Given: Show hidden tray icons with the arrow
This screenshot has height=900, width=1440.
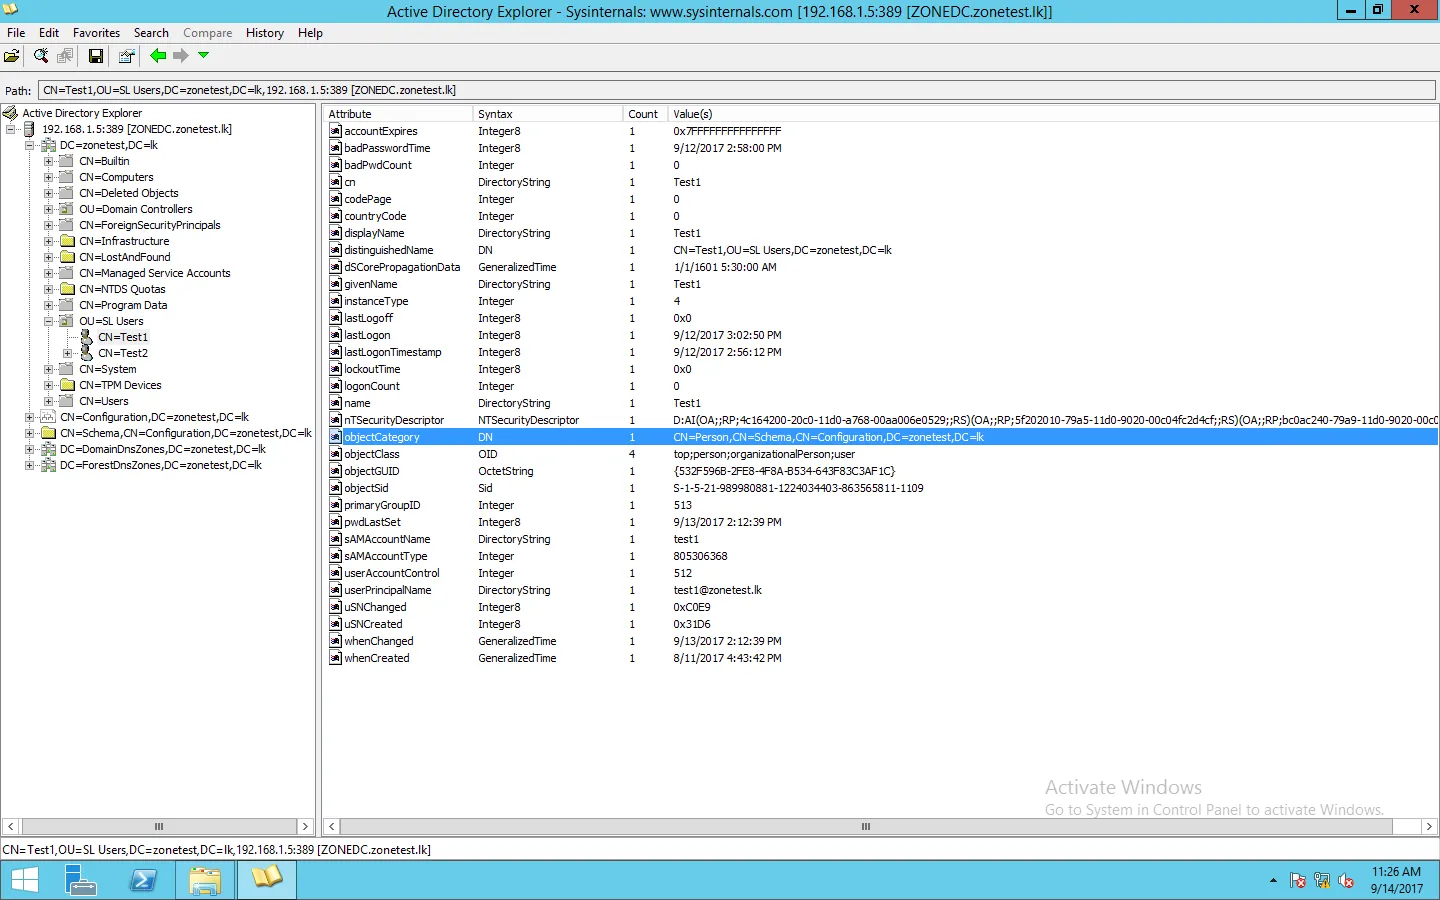Looking at the screenshot, I should click(x=1273, y=881).
